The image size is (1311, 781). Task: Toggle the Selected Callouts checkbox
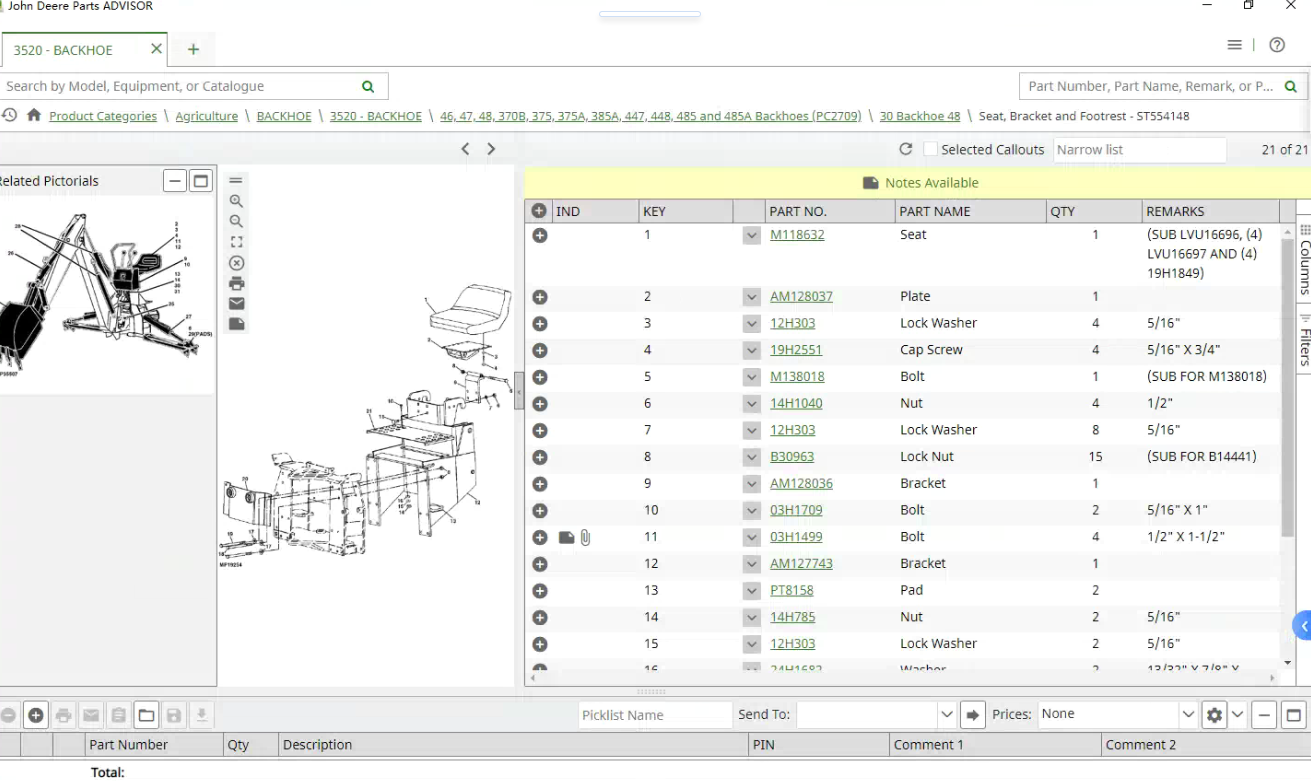(x=931, y=149)
